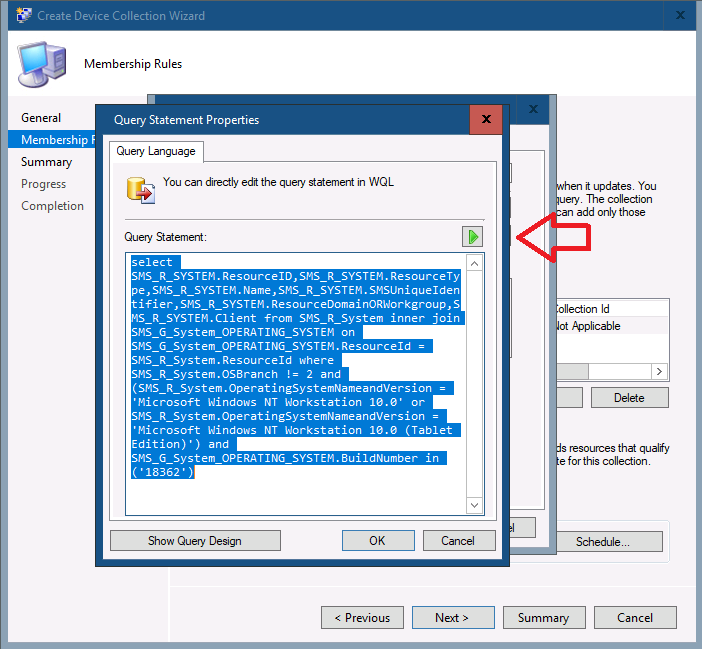
Task: Click the Collection Id column header
Action: (x=582, y=309)
